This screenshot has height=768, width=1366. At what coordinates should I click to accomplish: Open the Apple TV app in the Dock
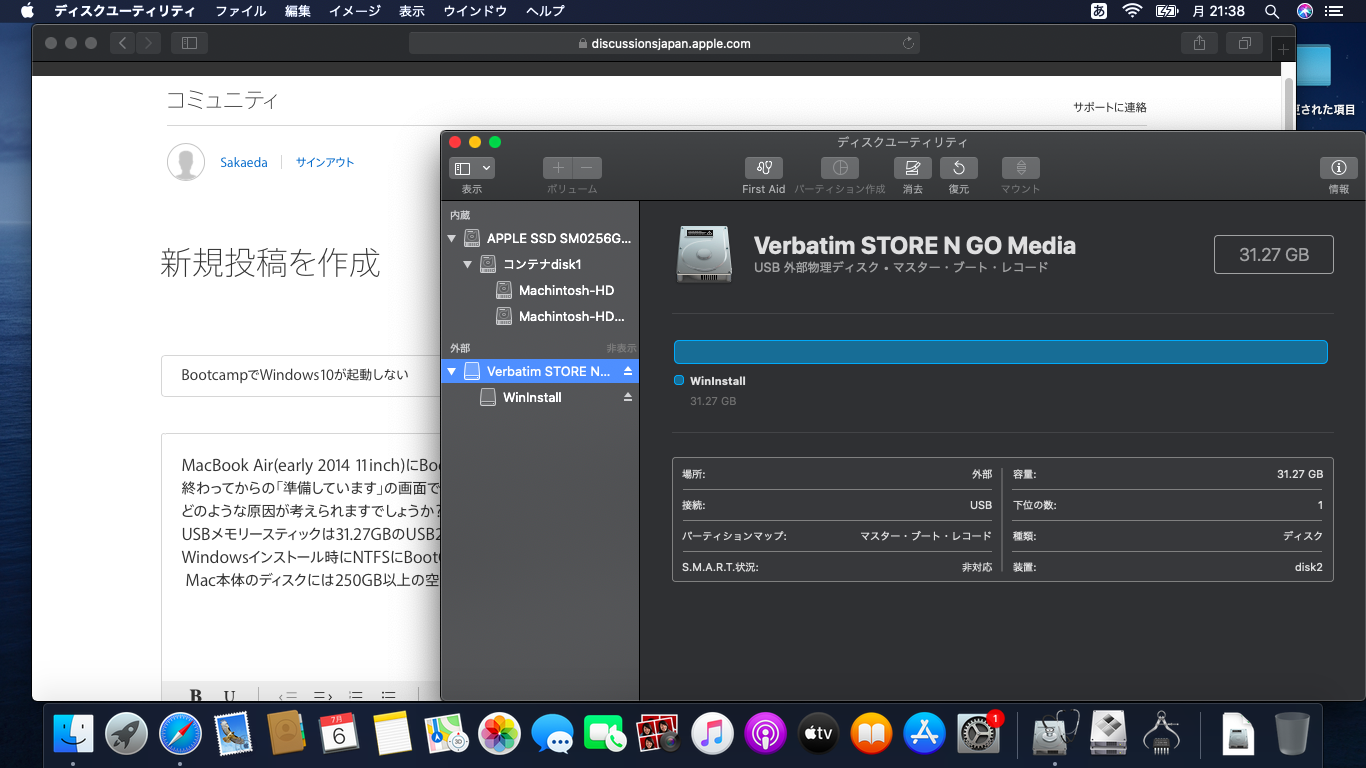coord(818,734)
